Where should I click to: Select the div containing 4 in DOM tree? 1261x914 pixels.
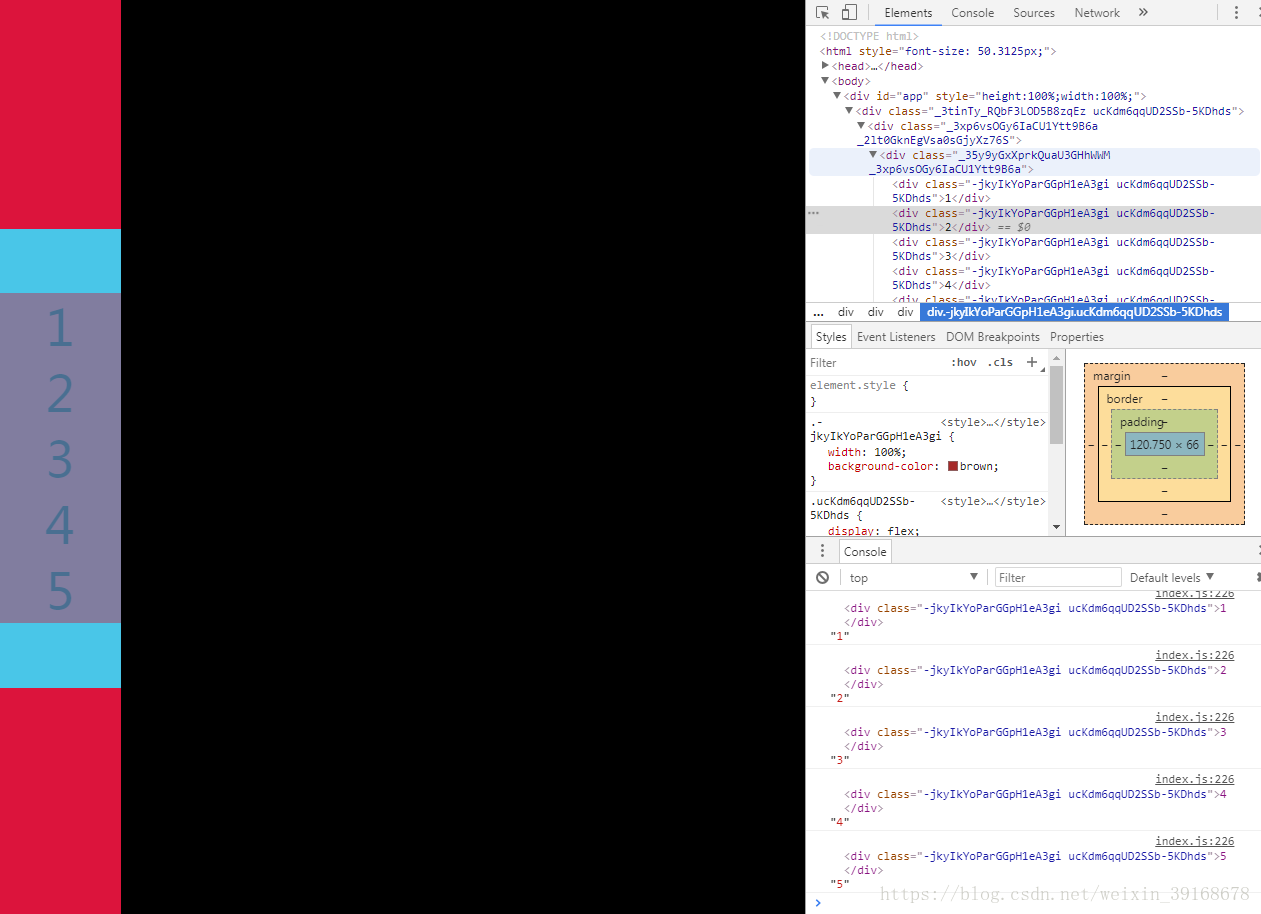pos(1054,278)
